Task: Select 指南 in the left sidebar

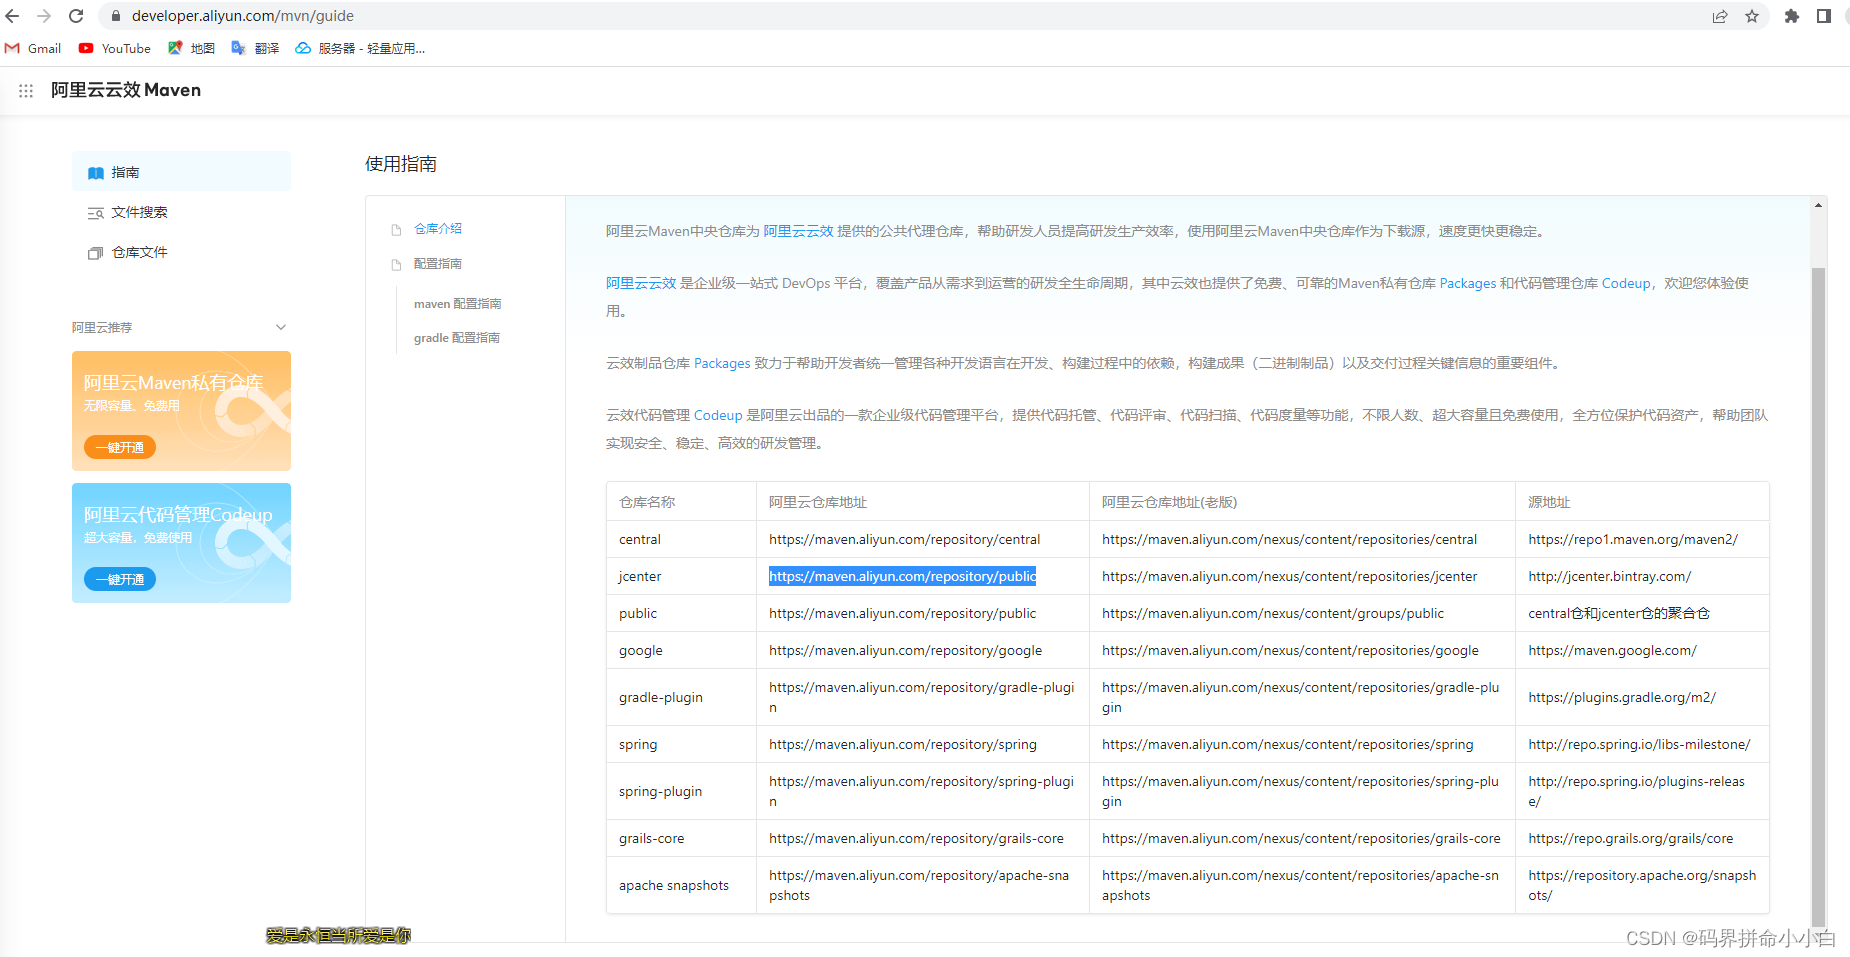Action: coord(181,172)
